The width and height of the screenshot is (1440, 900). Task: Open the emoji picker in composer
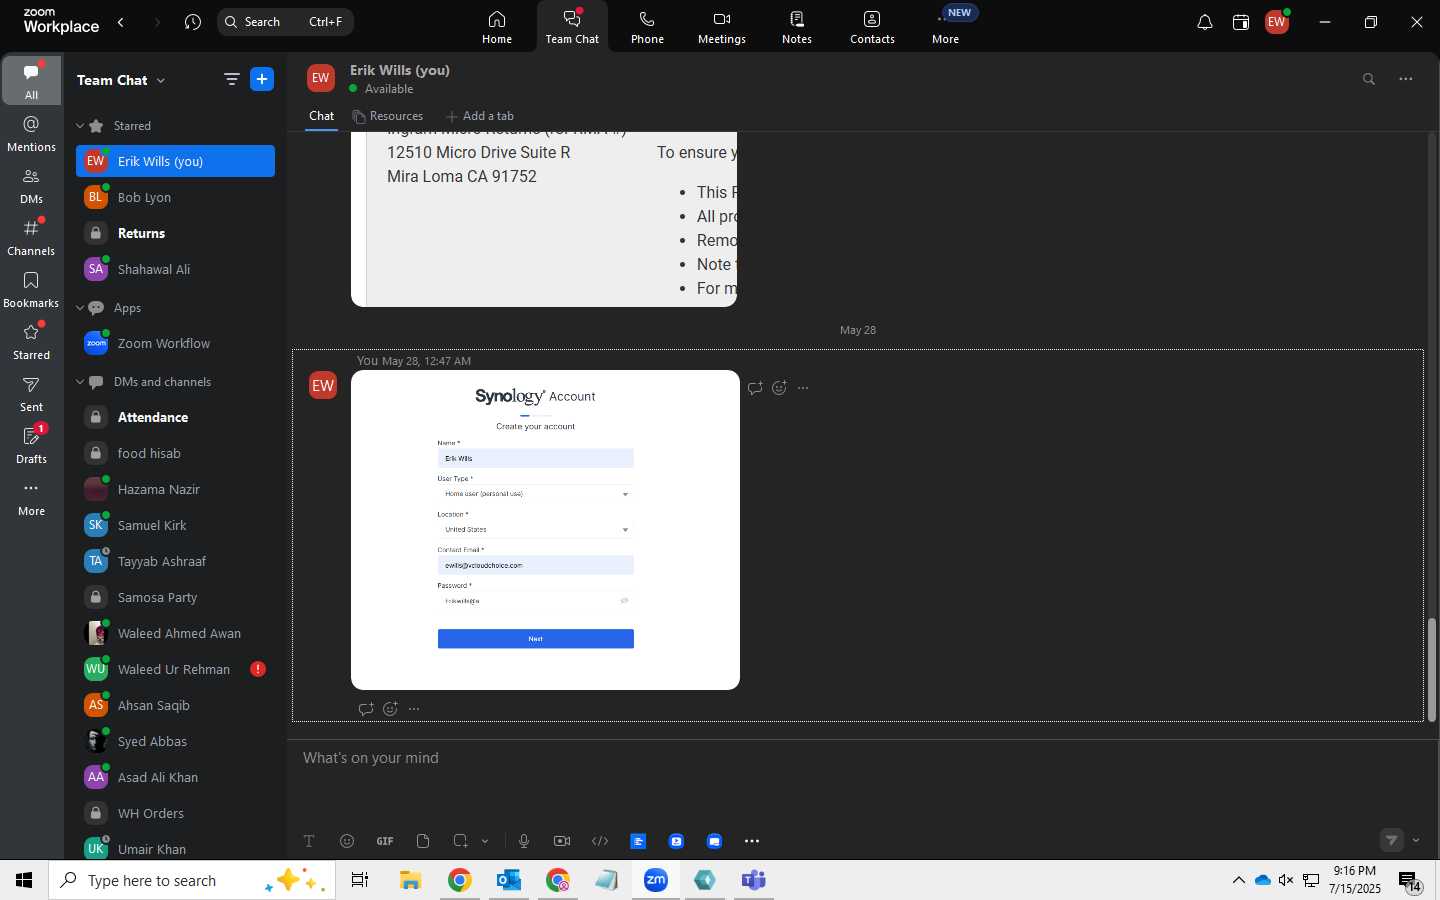tap(347, 841)
